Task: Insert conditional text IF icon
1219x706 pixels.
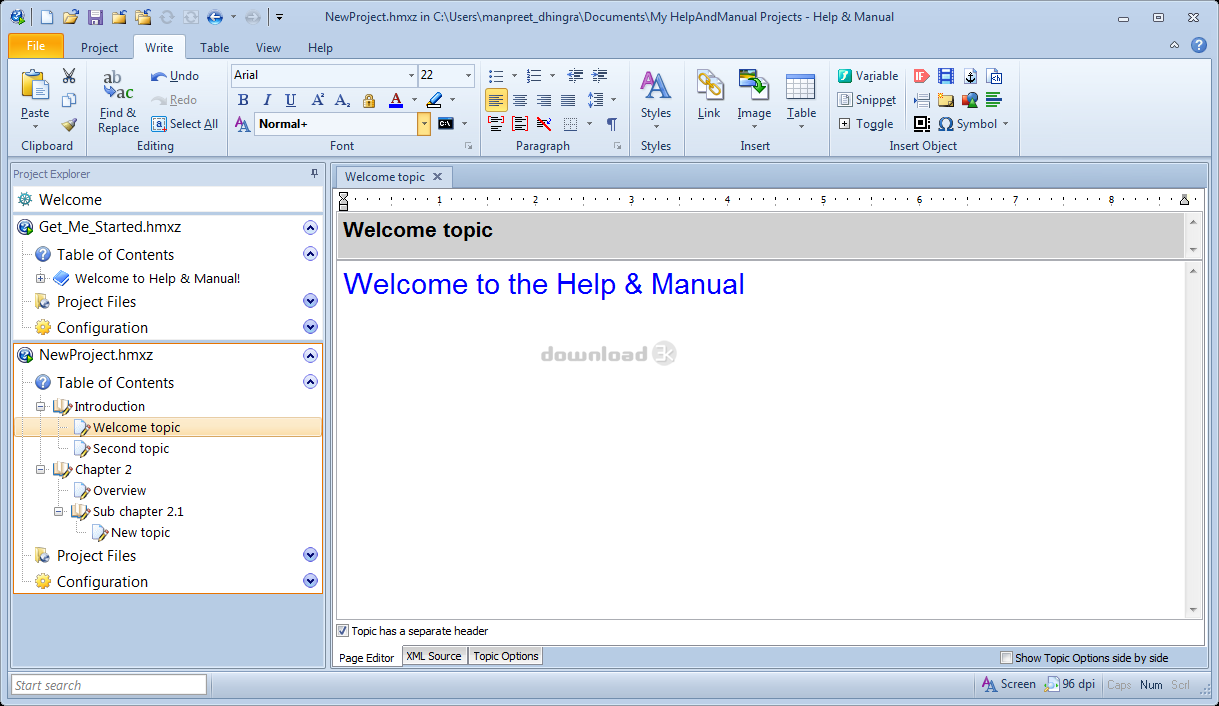Action: pos(922,76)
